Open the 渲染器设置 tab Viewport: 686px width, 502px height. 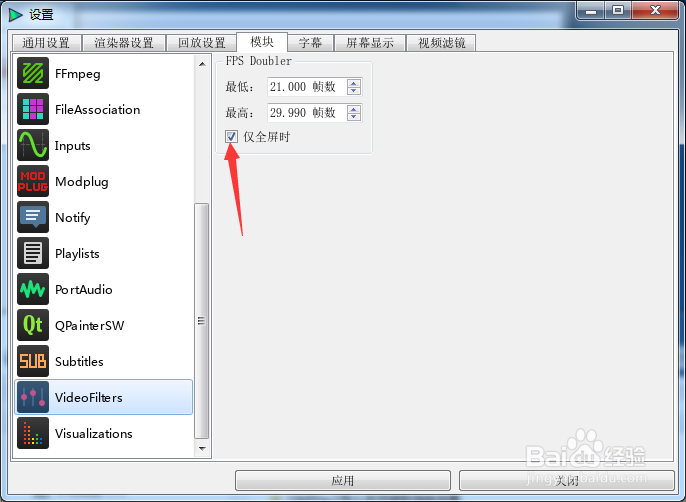click(x=124, y=43)
